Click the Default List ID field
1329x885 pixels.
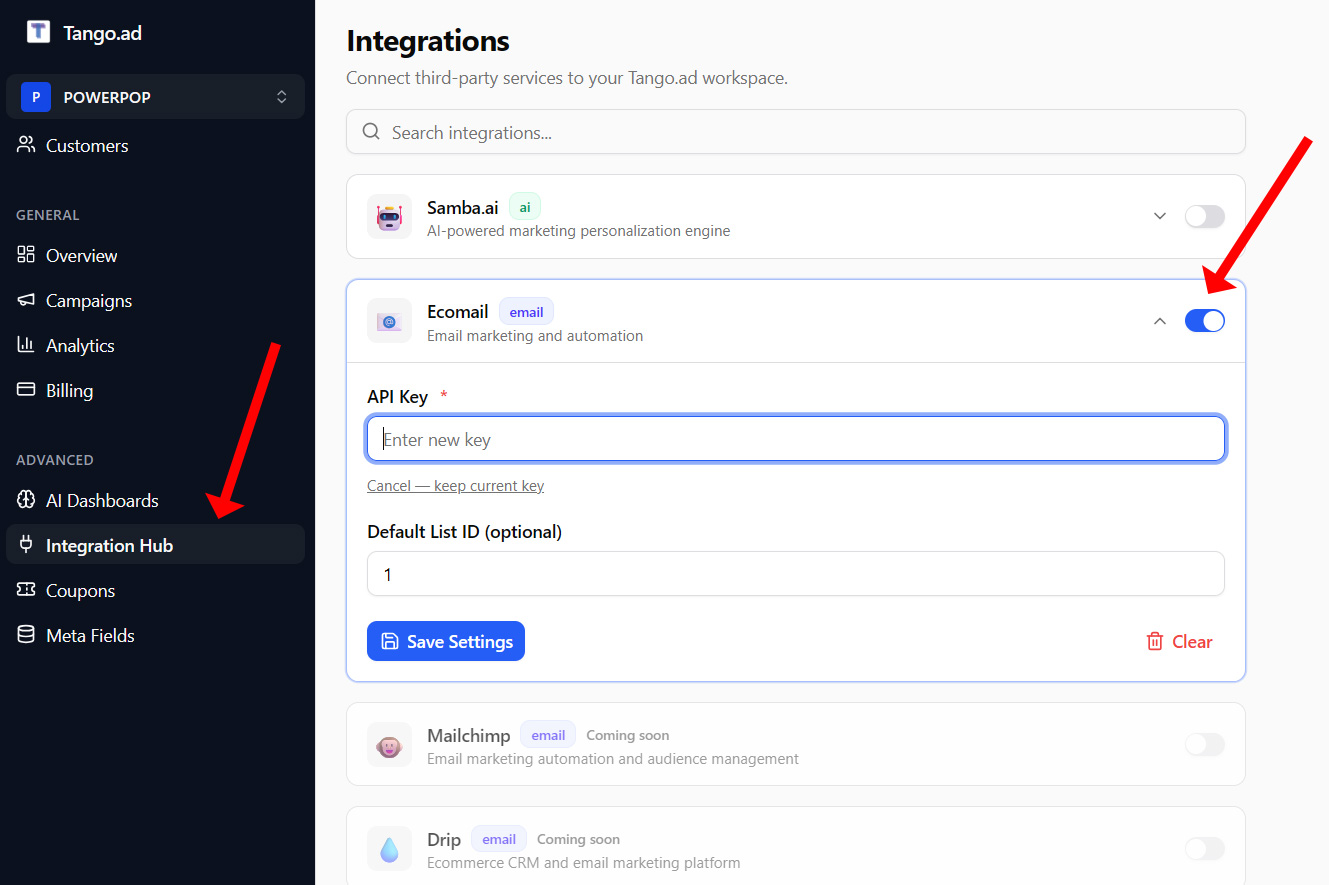(796, 574)
